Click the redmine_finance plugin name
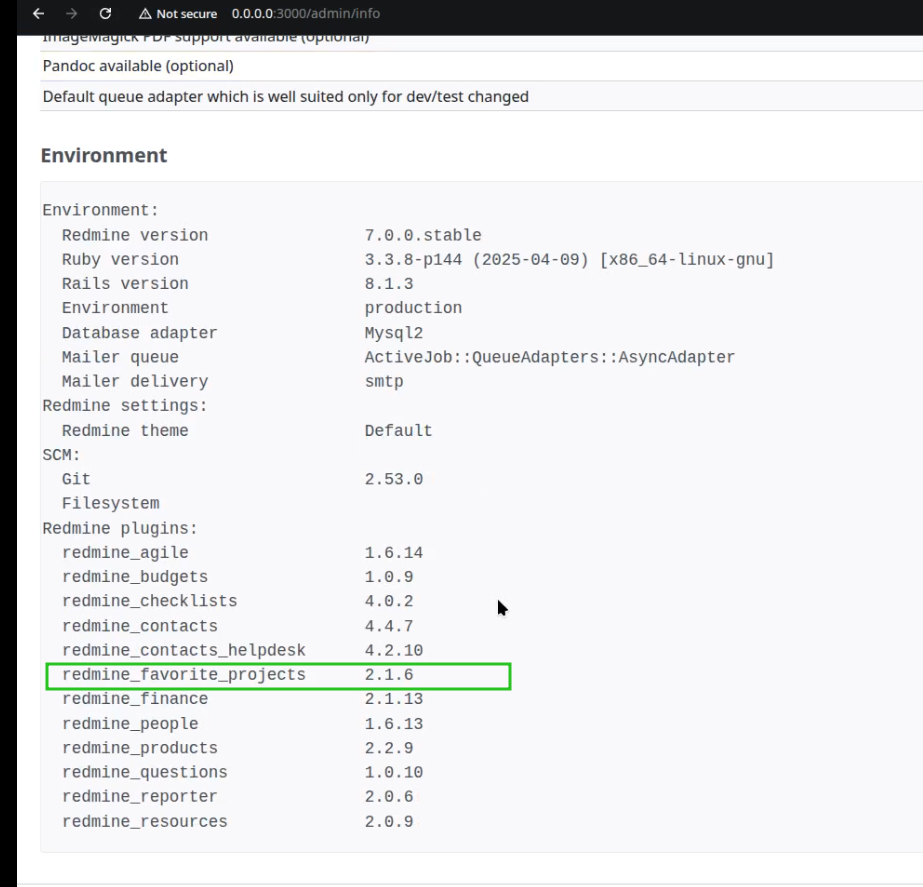Screen dimensions: 923x887 [135, 699]
